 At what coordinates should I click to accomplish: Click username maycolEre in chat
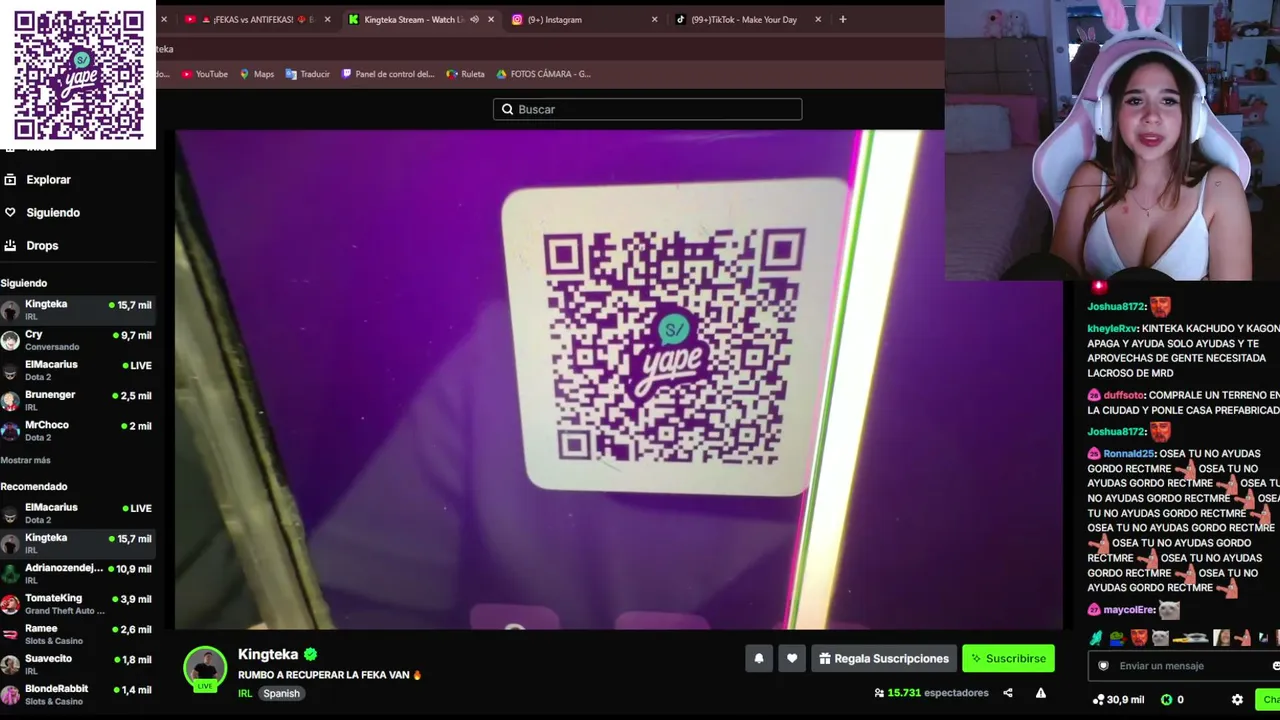(x=1129, y=609)
